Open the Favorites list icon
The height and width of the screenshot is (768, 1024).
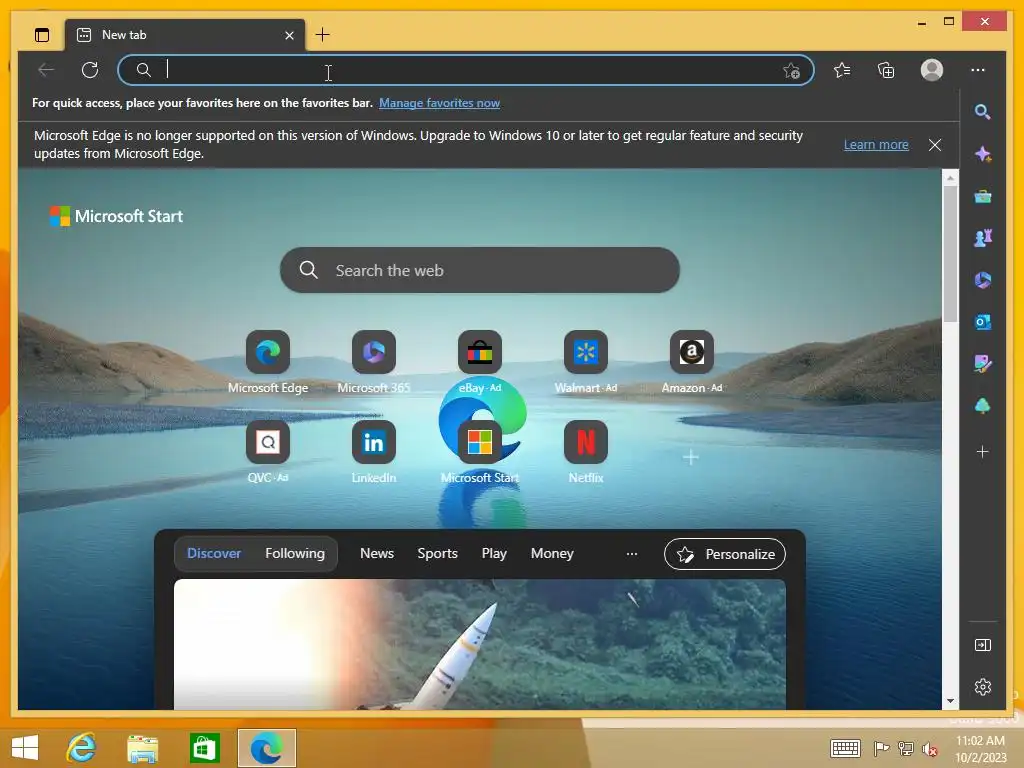pos(842,70)
